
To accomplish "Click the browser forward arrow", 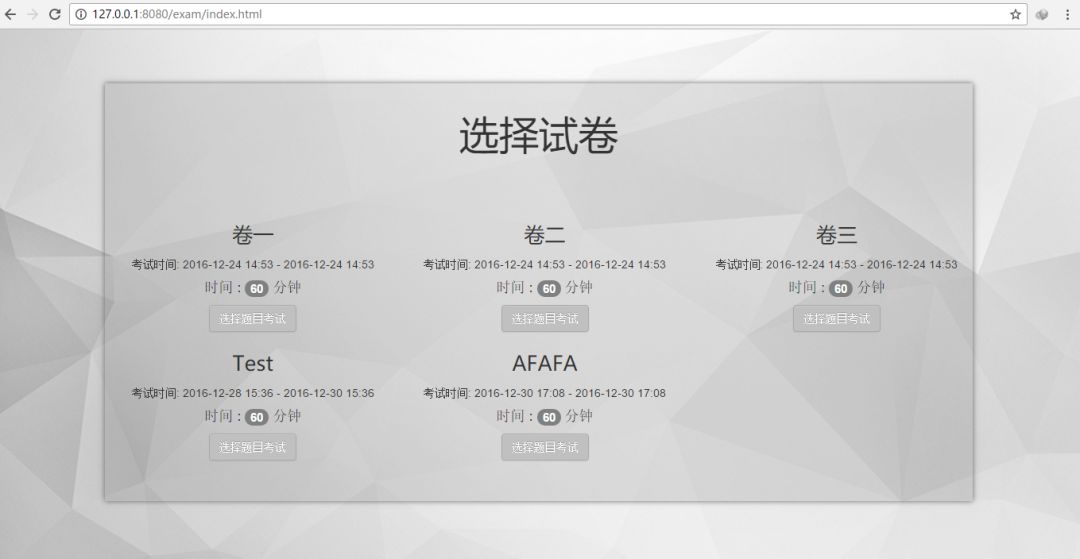I will tap(32, 14).
